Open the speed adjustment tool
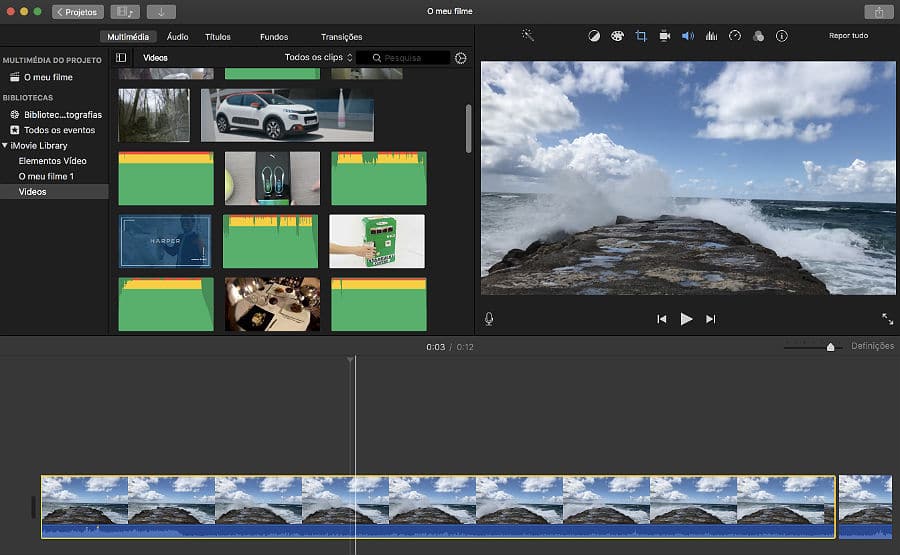The width and height of the screenshot is (900, 555). click(x=735, y=36)
